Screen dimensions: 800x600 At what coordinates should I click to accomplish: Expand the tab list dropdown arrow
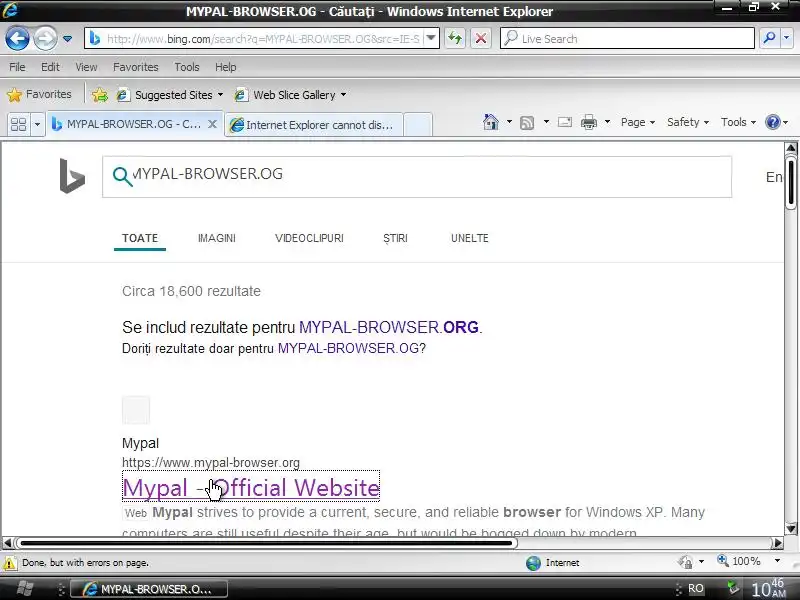[x=37, y=124]
